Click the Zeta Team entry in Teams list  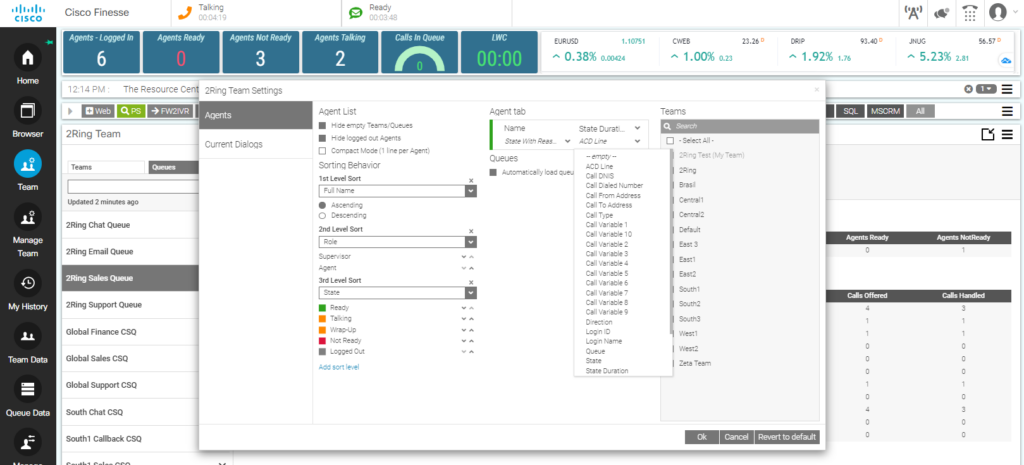(x=695, y=363)
